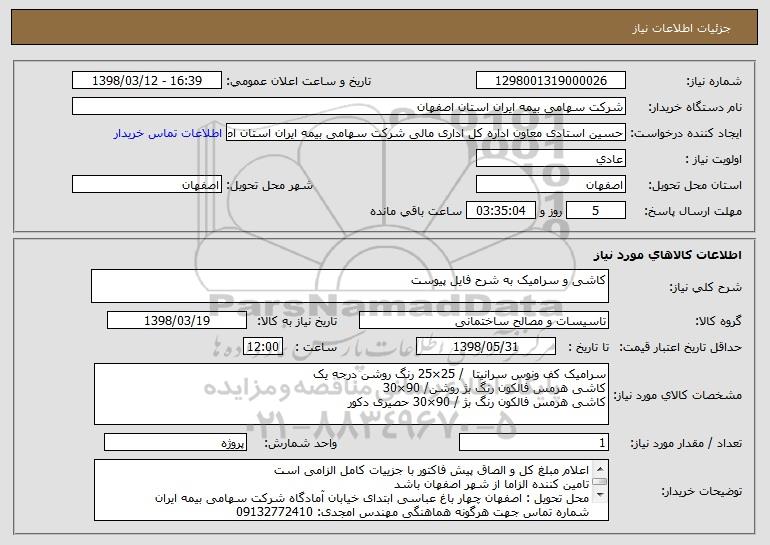This screenshot has width=770, height=545.
Task: Click the delivery province field اصفهان
Action: click(x=550, y=185)
